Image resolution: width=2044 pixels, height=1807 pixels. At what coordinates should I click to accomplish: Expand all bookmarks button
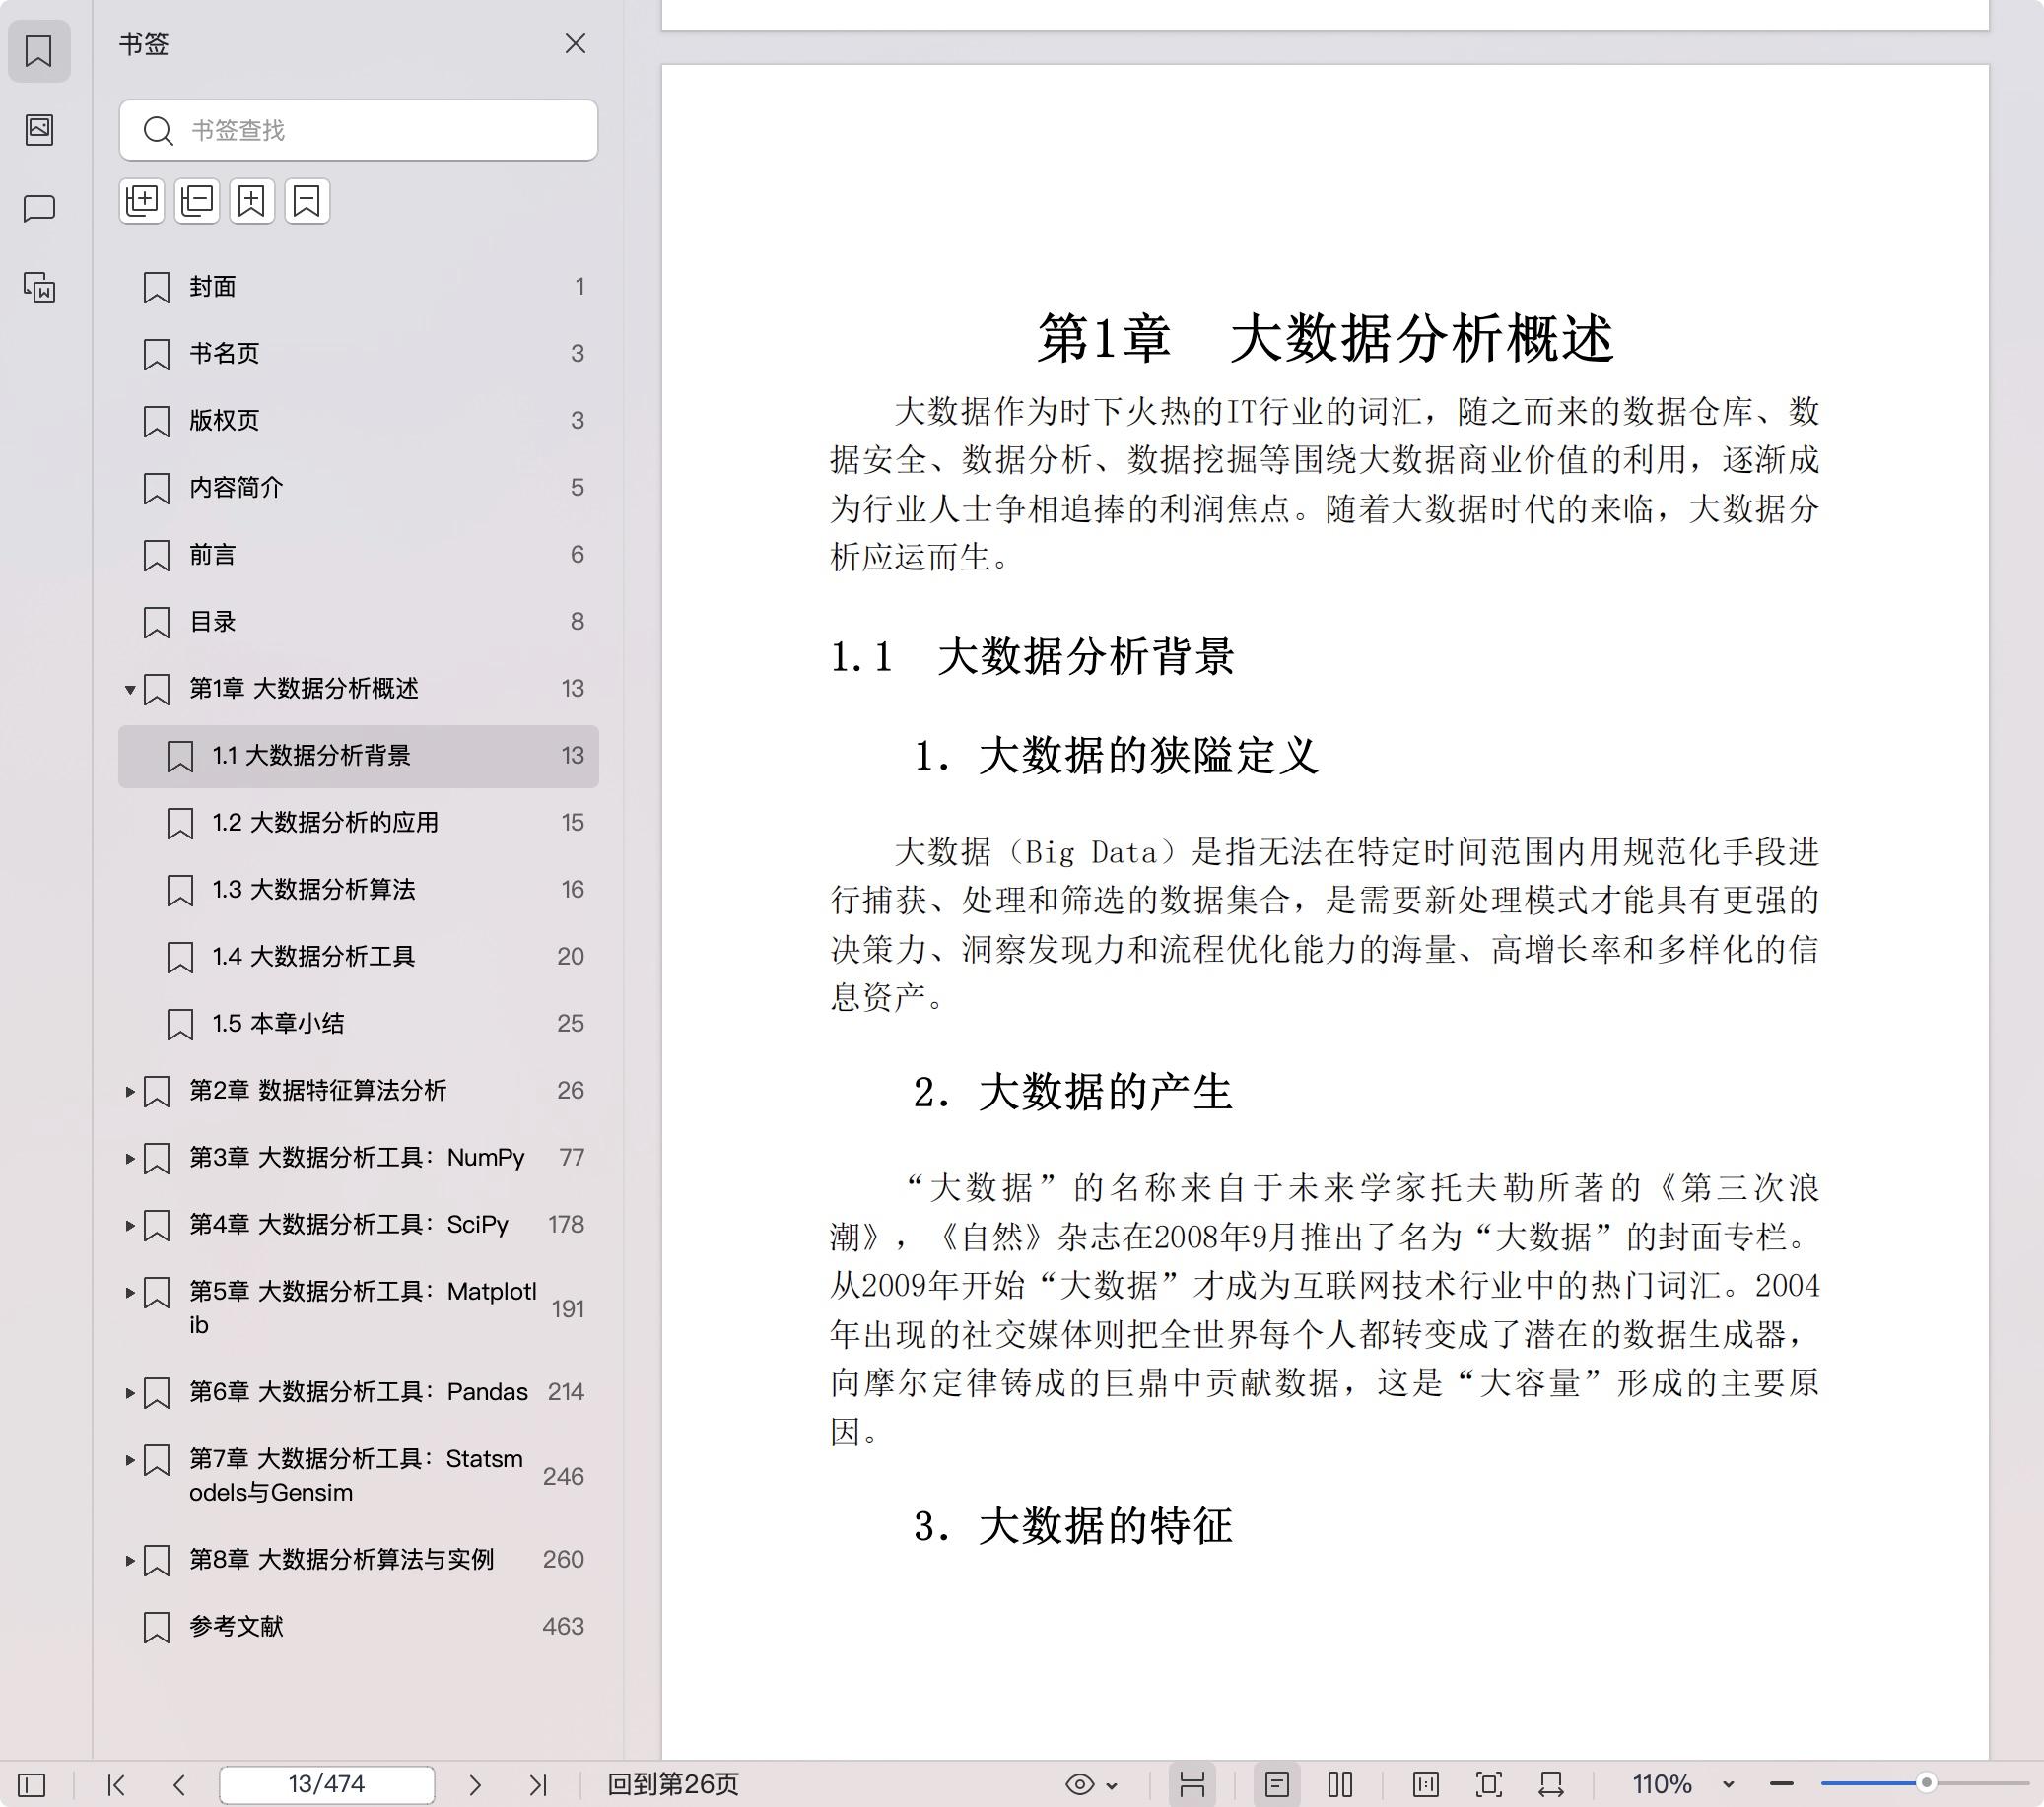pyautogui.click(x=142, y=201)
